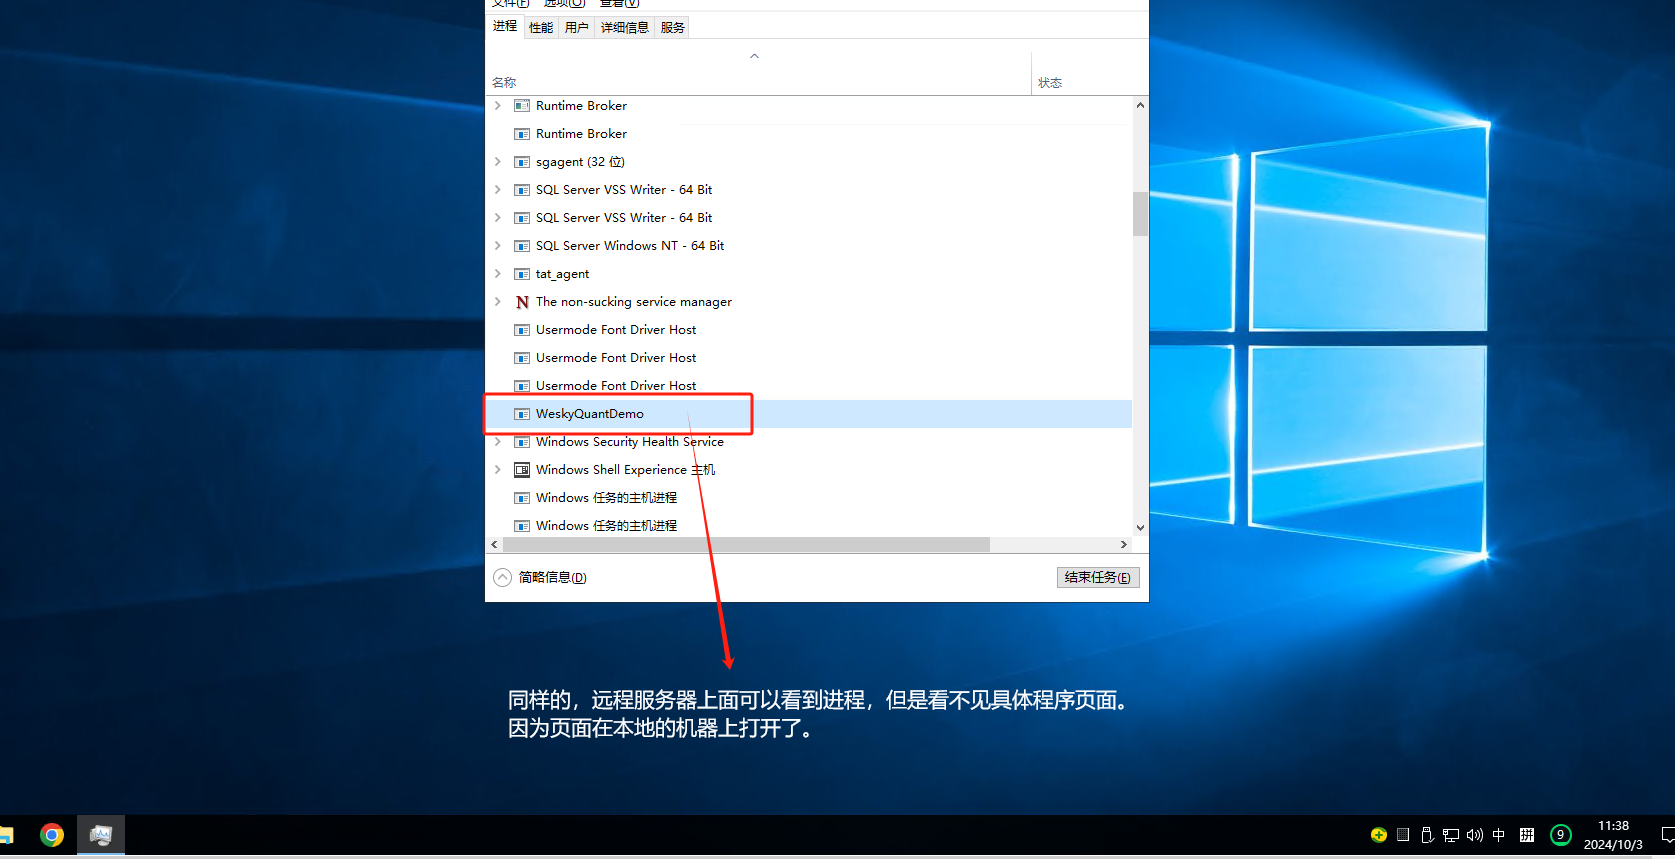Click the Task Manager taskbar icon
This screenshot has height=859, width=1675.
click(x=101, y=835)
